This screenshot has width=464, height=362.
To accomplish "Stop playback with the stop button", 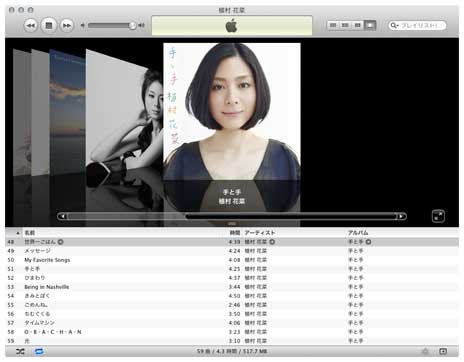I will 49,25.
